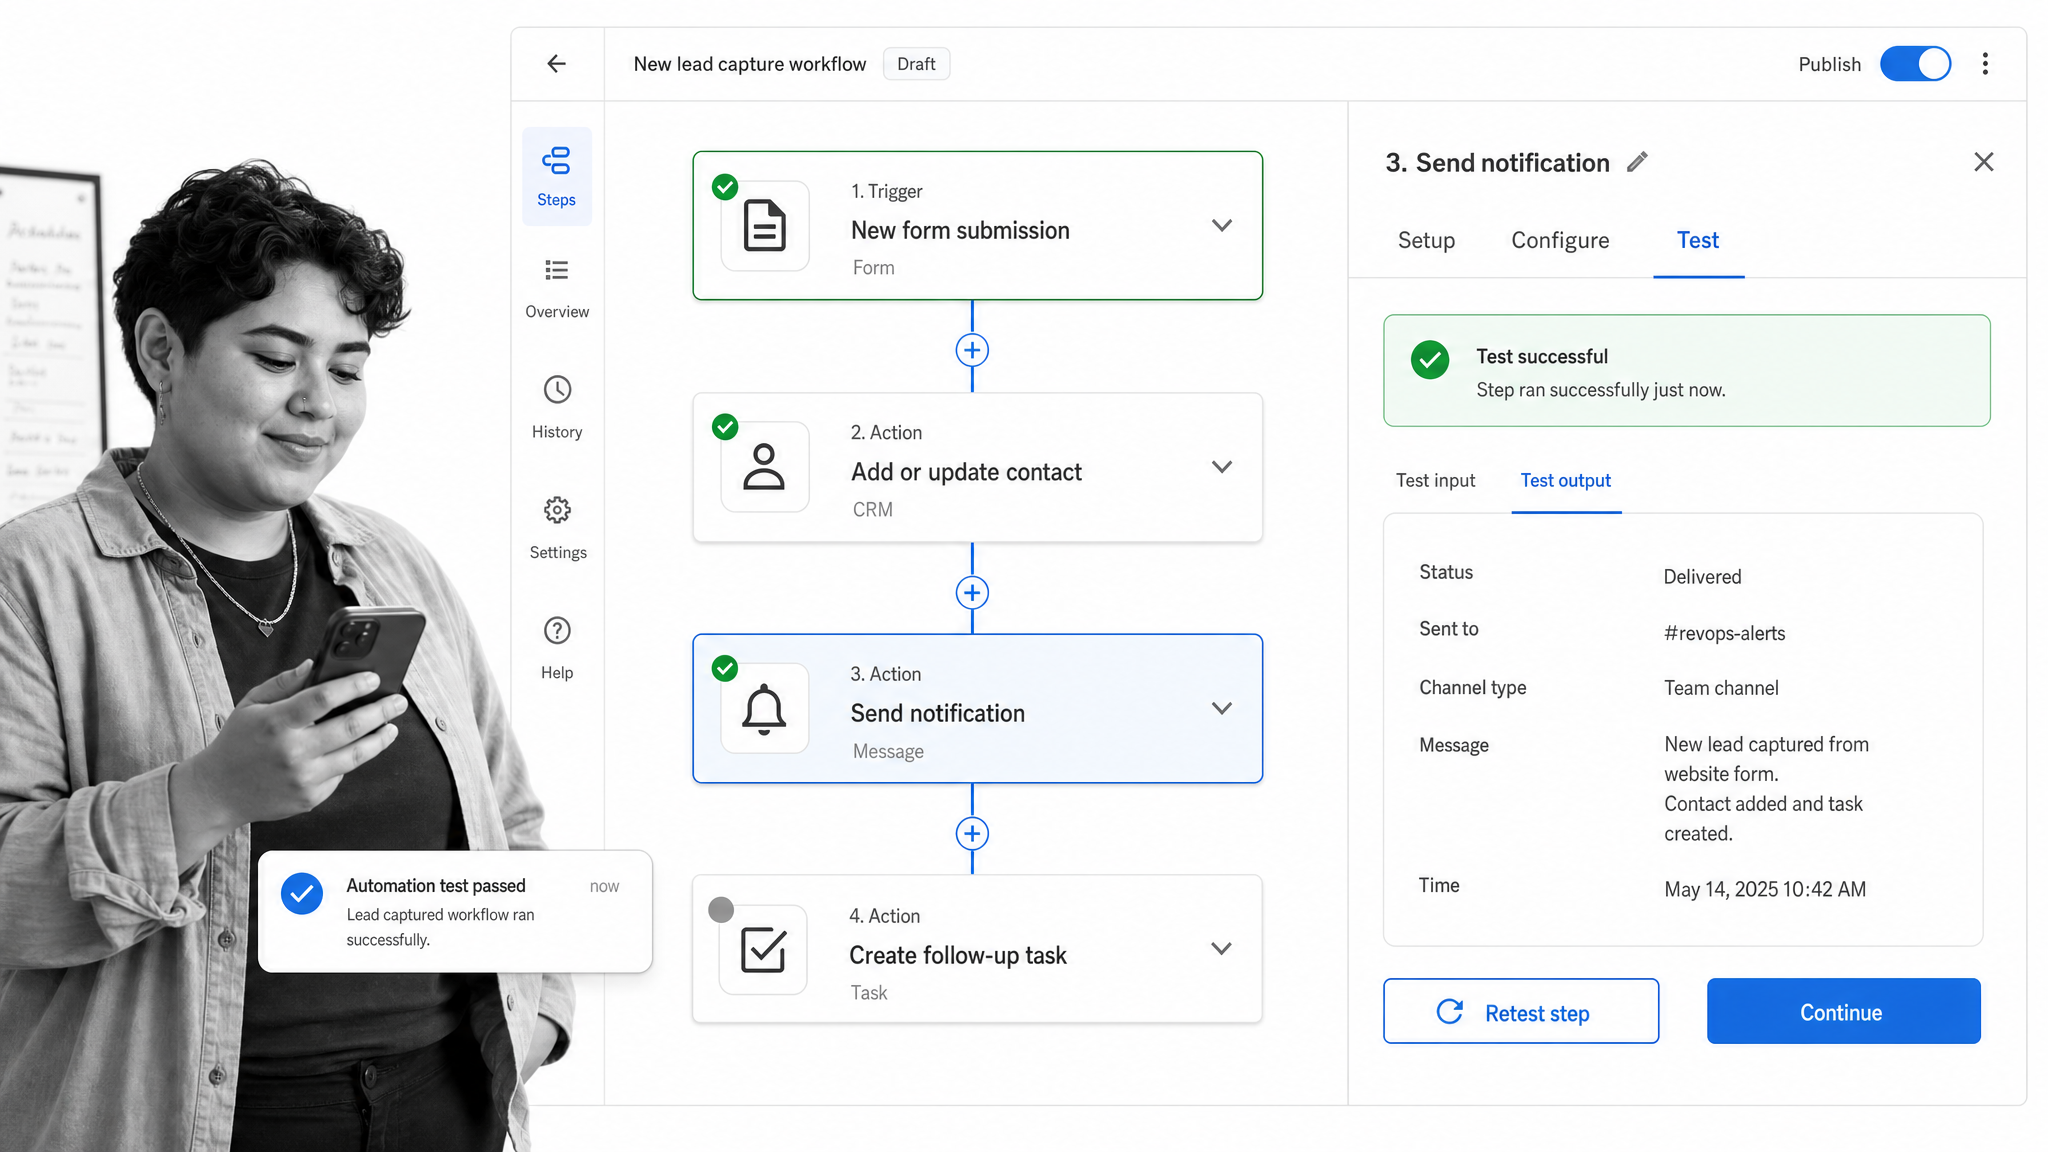Click the green check on Add or update contact

point(725,427)
